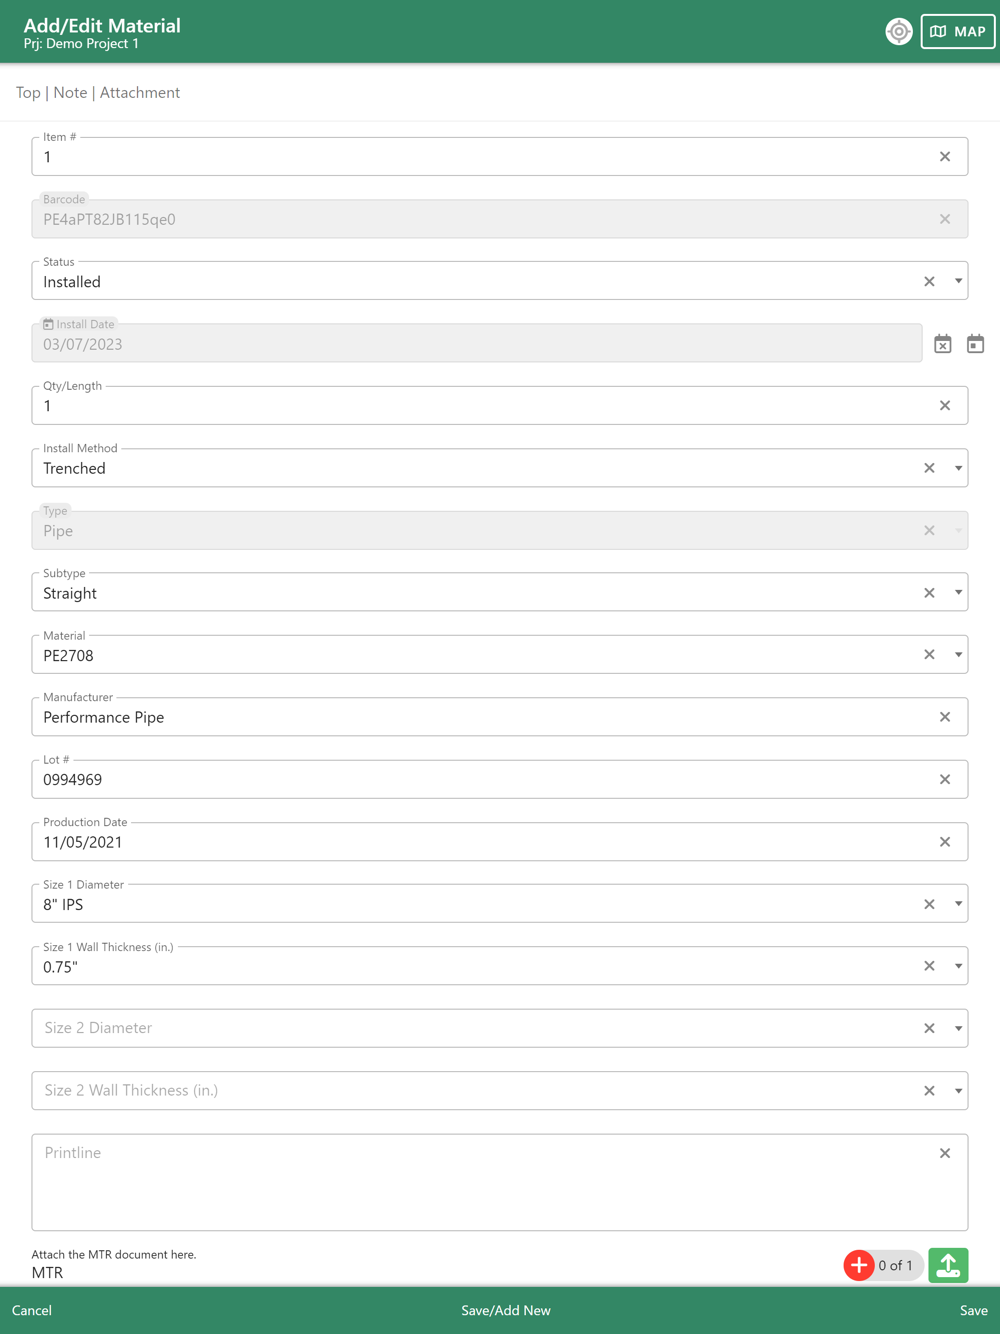This screenshot has height=1334, width=1000.
Task: Clear the Item # field
Action: 944,157
